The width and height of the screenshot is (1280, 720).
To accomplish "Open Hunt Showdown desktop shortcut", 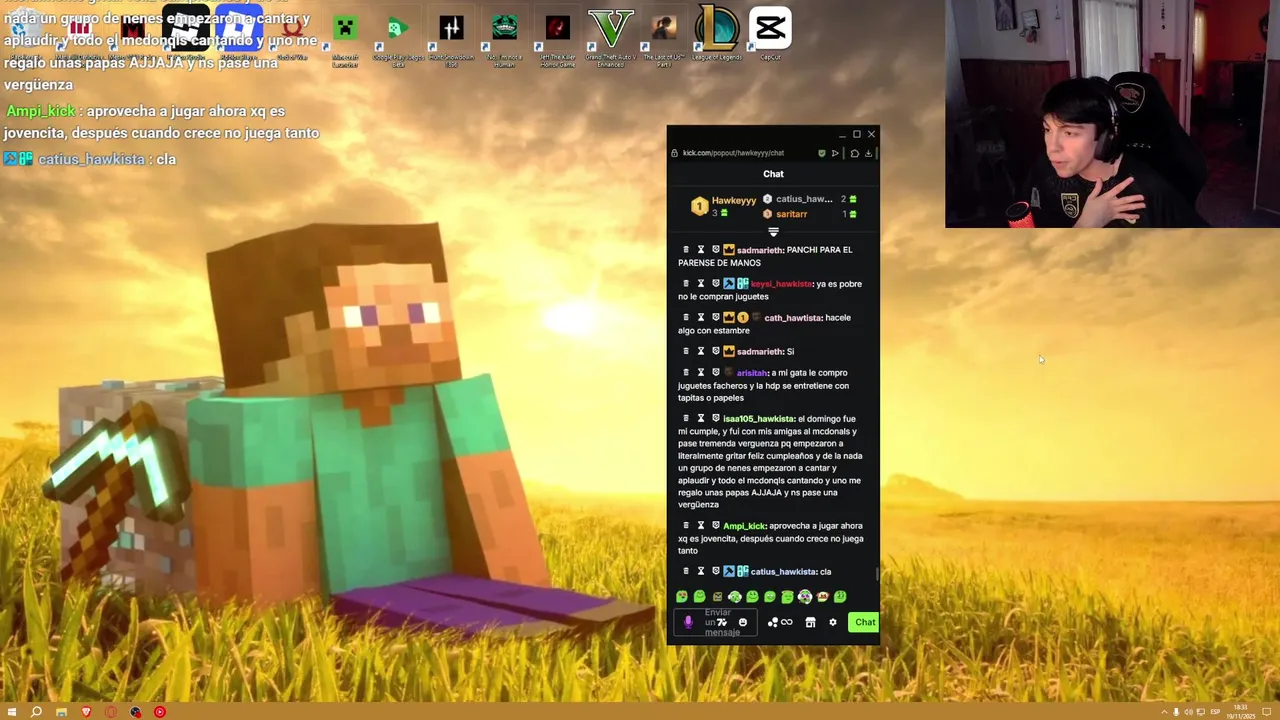I will coord(451,37).
